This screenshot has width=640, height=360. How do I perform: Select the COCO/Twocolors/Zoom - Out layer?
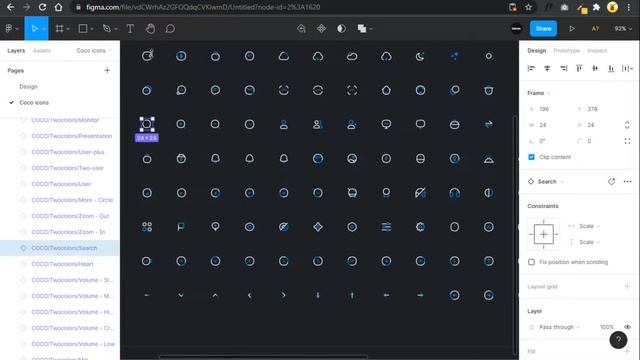(x=70, y=216)
